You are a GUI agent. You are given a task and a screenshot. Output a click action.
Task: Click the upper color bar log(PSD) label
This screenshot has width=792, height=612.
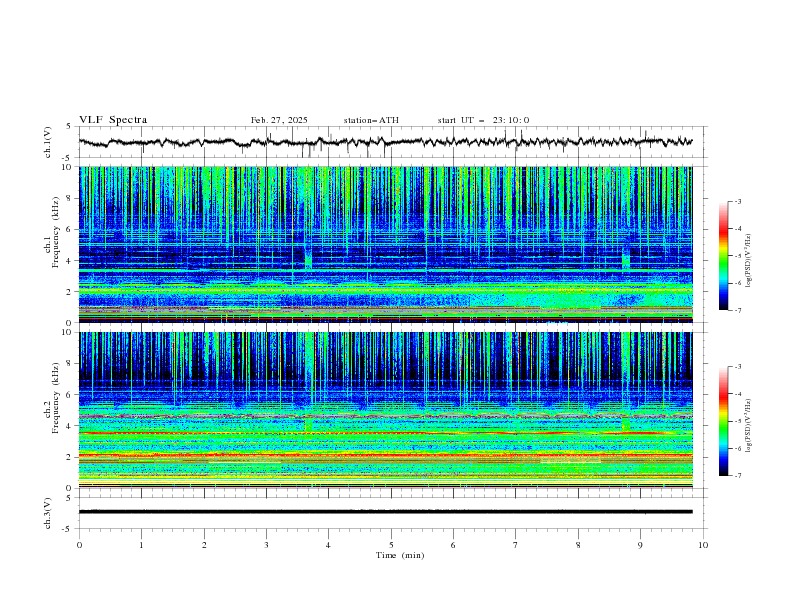749,261
